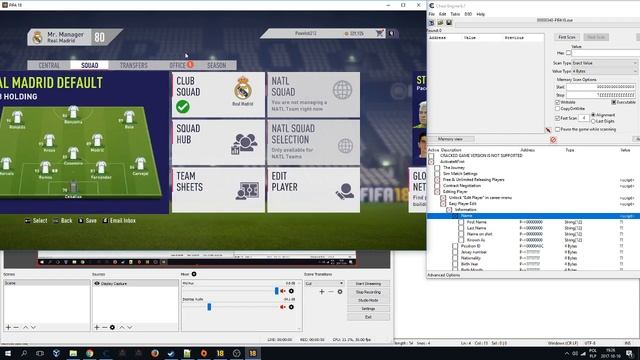Screen dimensions: 640x360
Task: Click the First Scan button
Action: point(567,37)
